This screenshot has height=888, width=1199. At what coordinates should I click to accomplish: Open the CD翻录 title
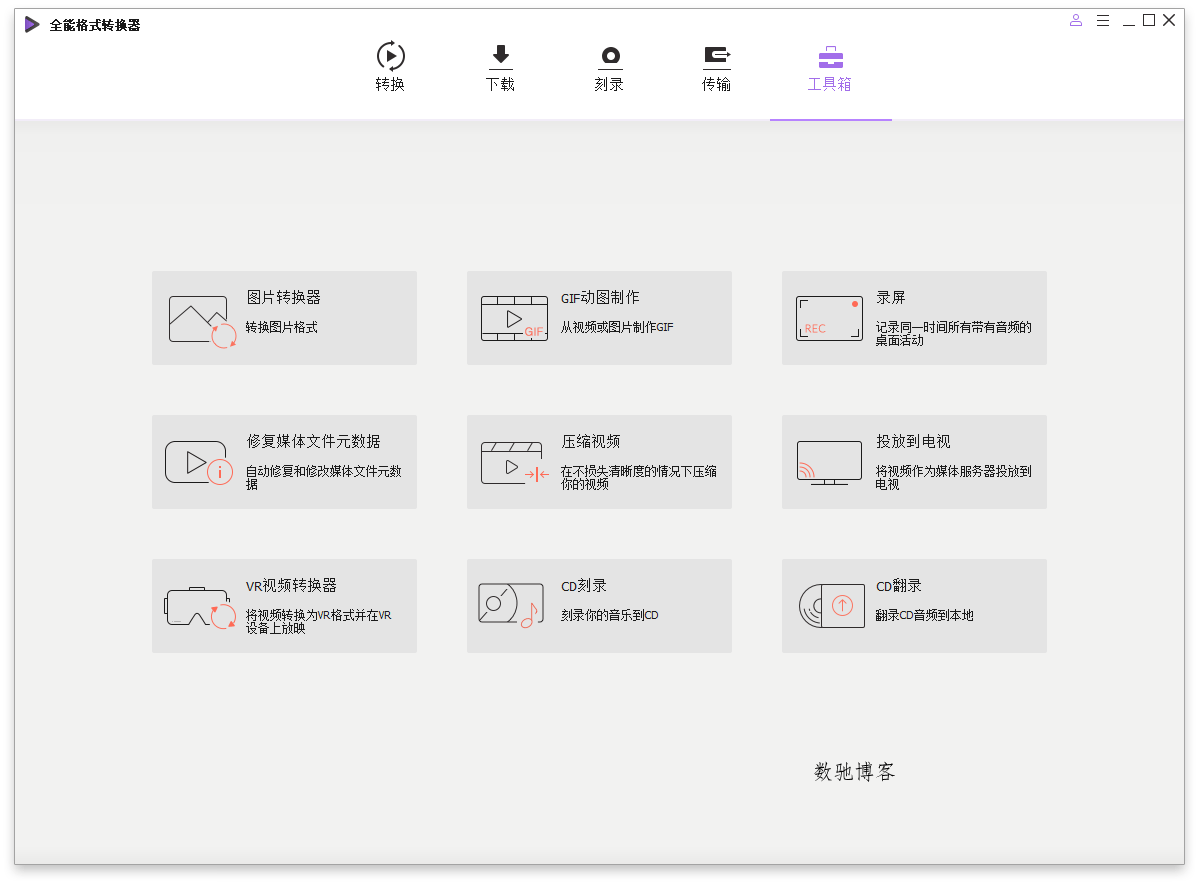point(899,585)
